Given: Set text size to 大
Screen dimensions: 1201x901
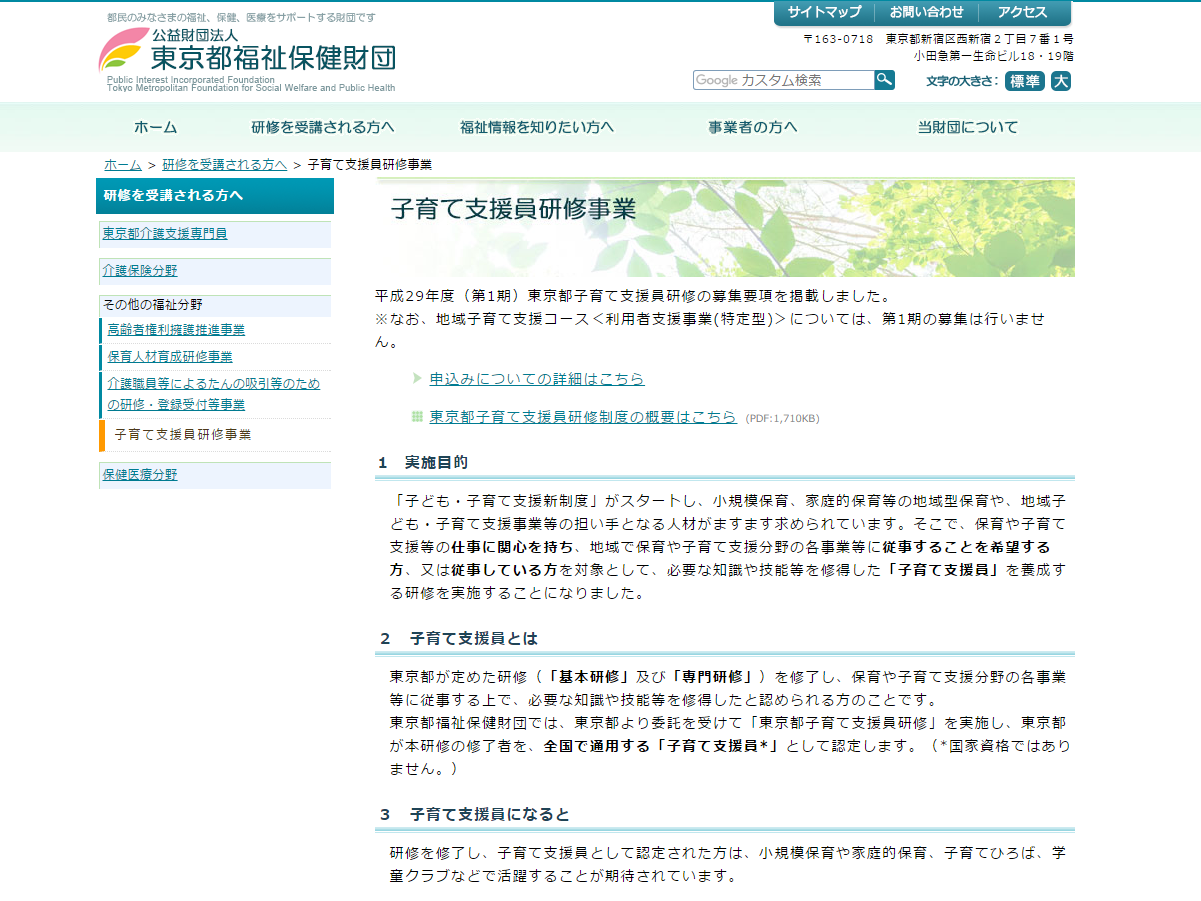Looking at the screenshot, I should point(1061,81).
